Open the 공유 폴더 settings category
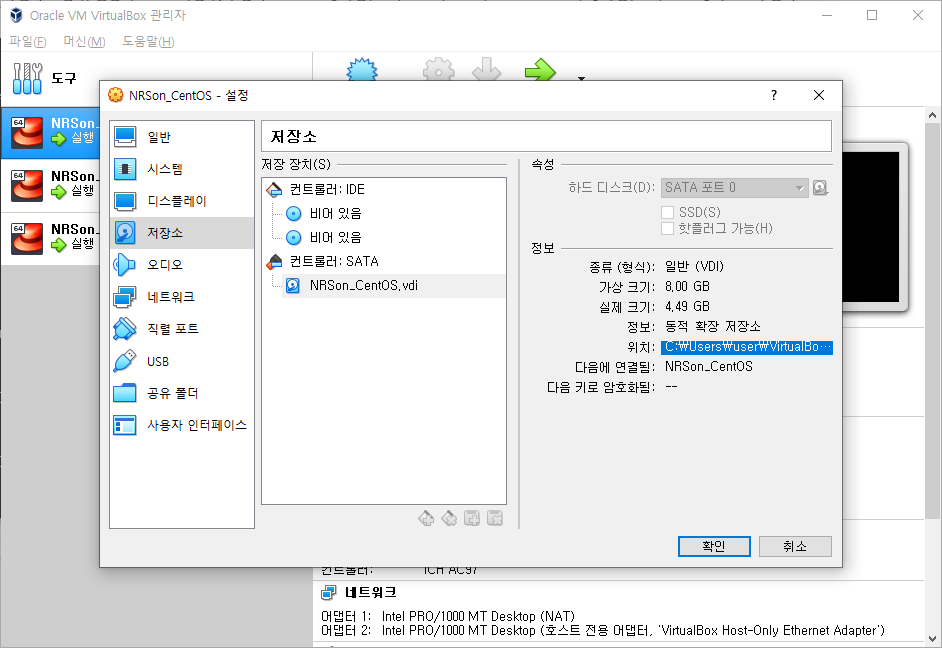 182,393
